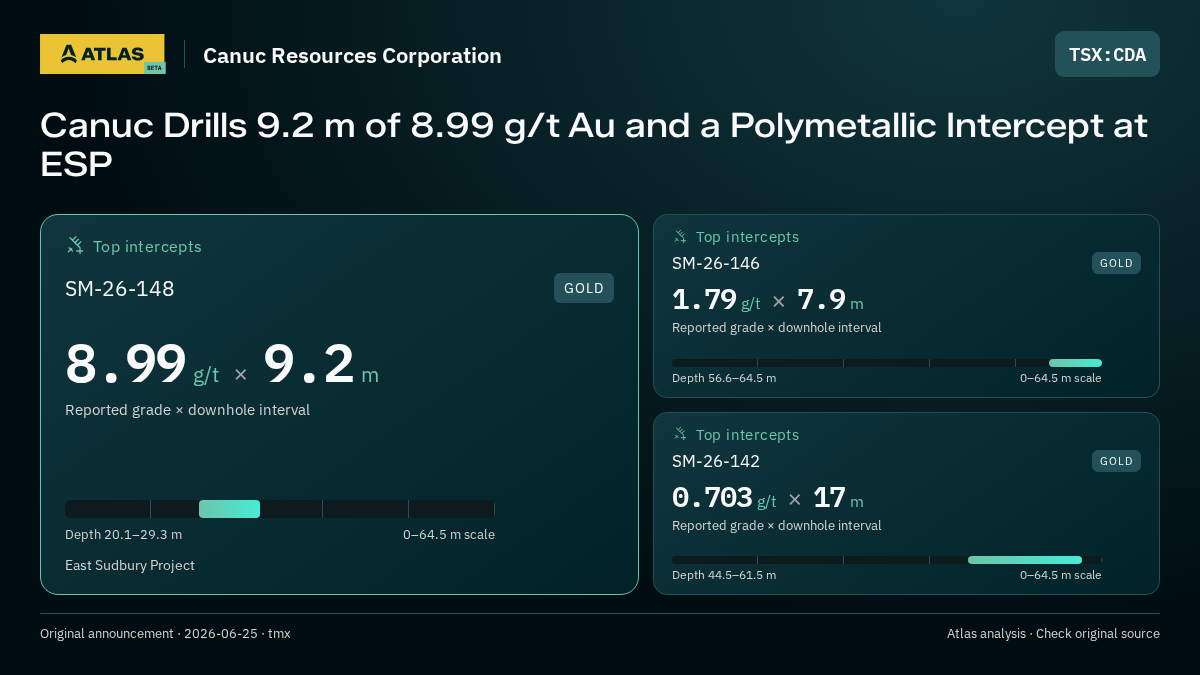
Task: Click the drill icon in SM-26-146 card
Action: pyautogui.click(x=680, y=236)
